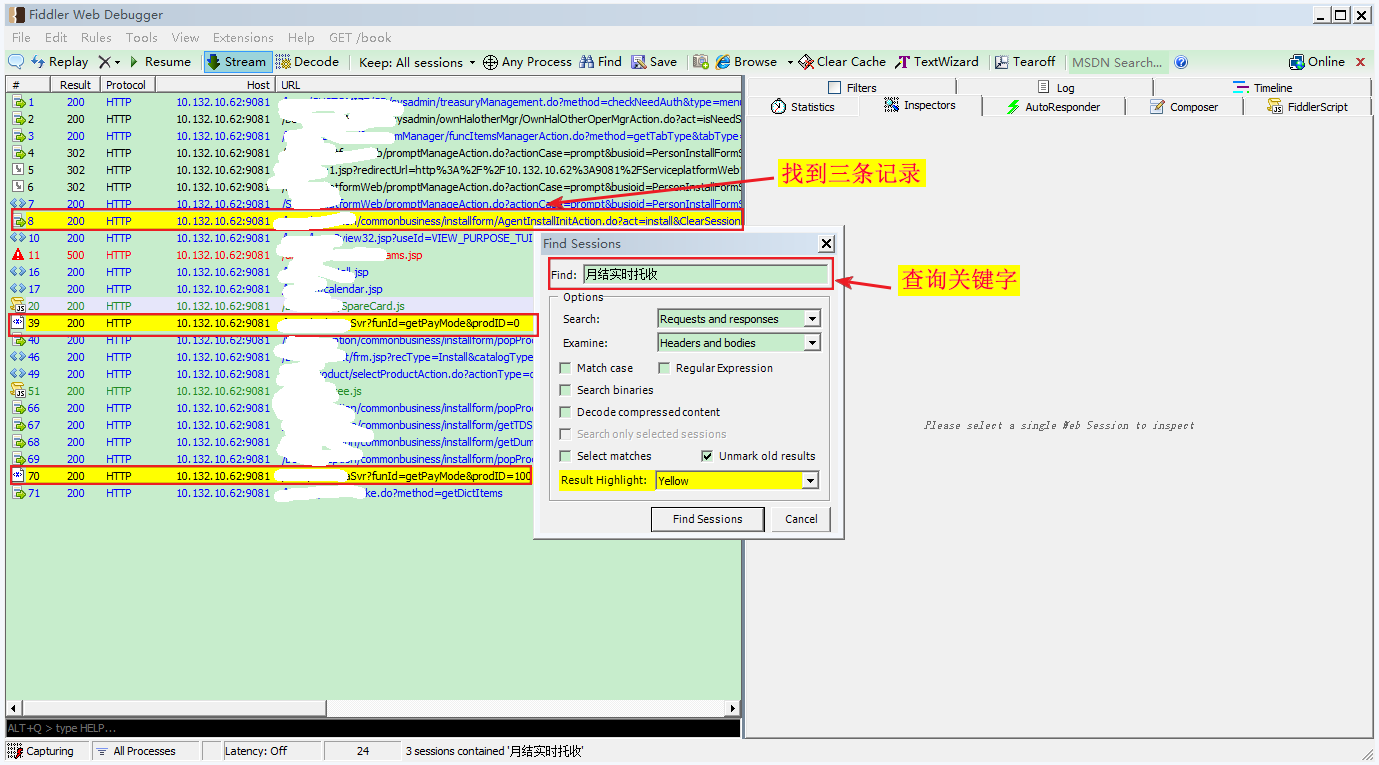Click the Browse button with IE icon
The height and width of the screenshot is (765, 1379).
747,62
